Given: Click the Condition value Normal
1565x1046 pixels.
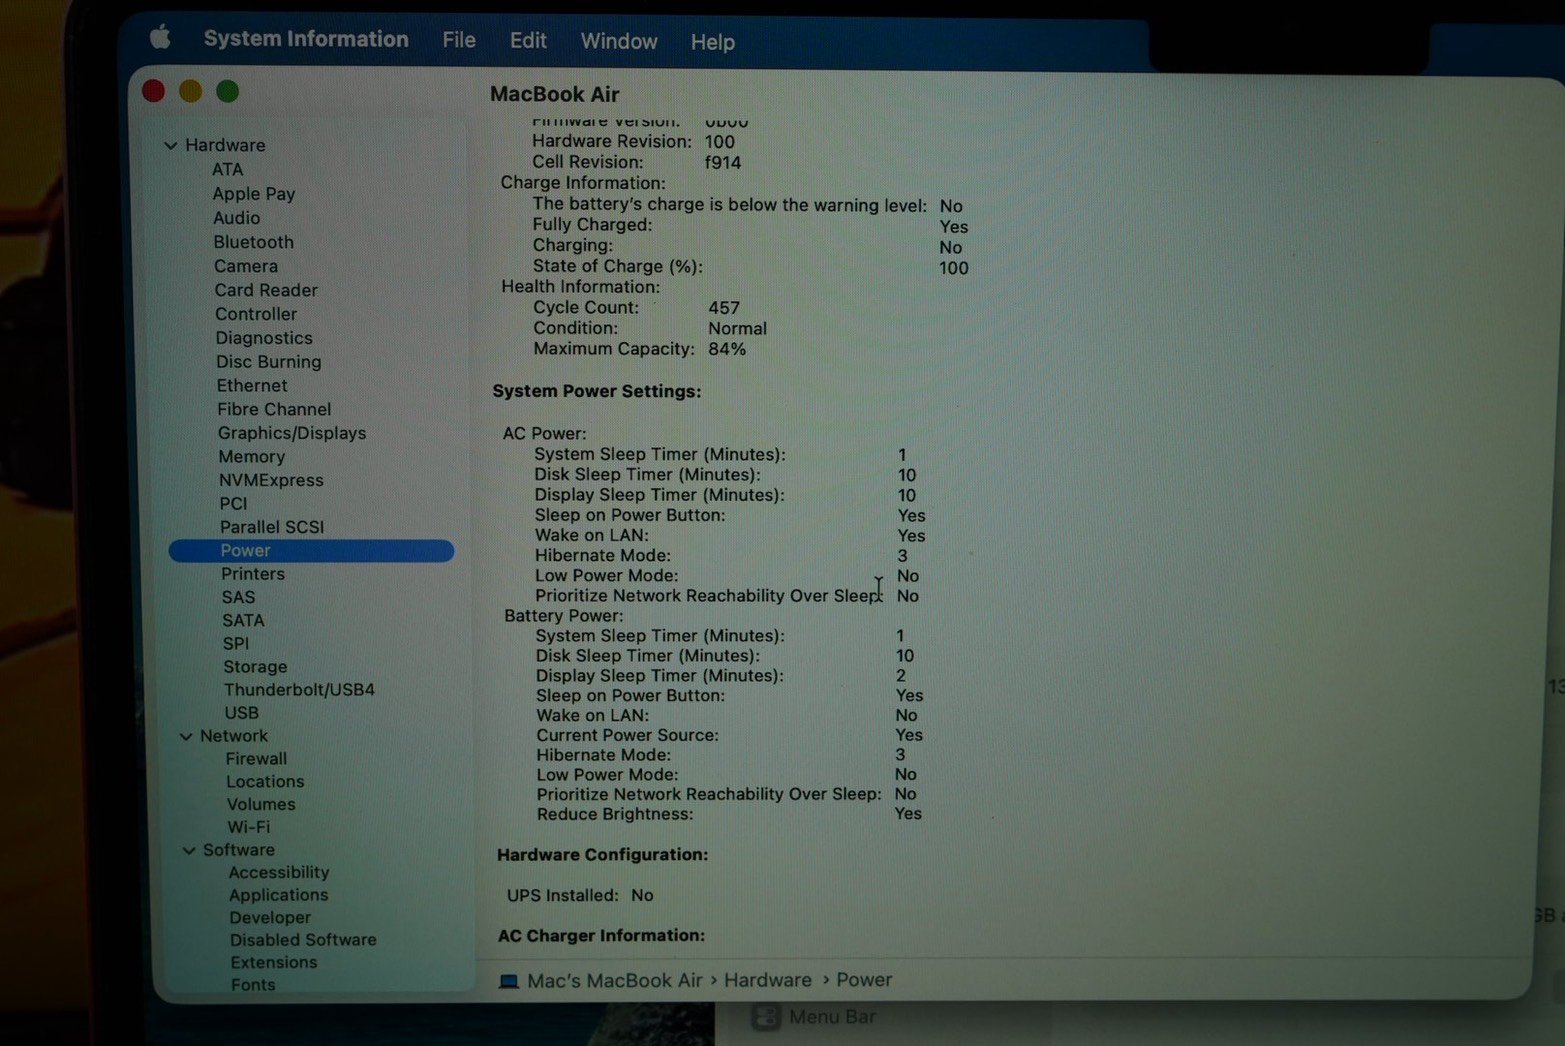Looking at the screenshot, I should [737, 328].
